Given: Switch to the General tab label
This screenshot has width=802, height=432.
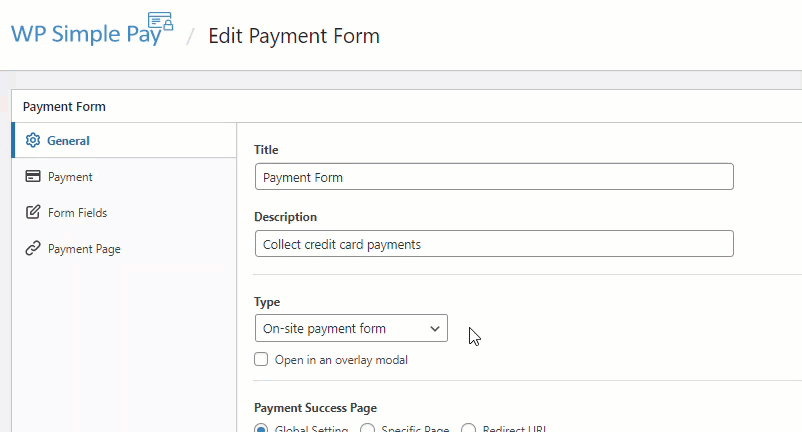Looking at the screenshot, I should (x=68, y=141).
